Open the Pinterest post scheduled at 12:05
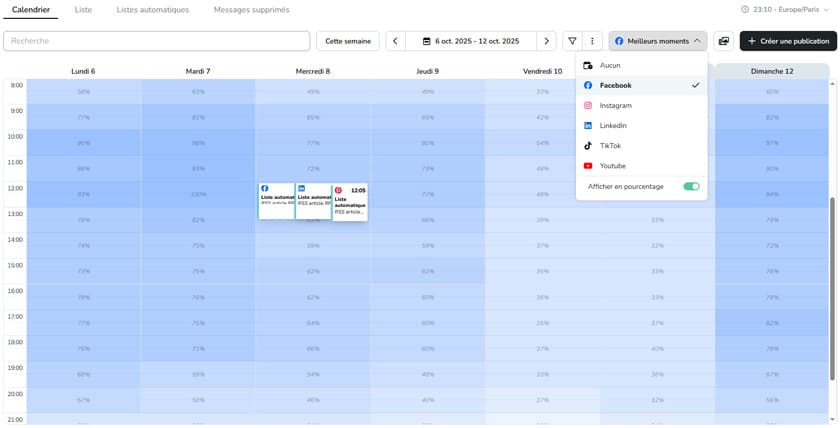 [350, 202]
